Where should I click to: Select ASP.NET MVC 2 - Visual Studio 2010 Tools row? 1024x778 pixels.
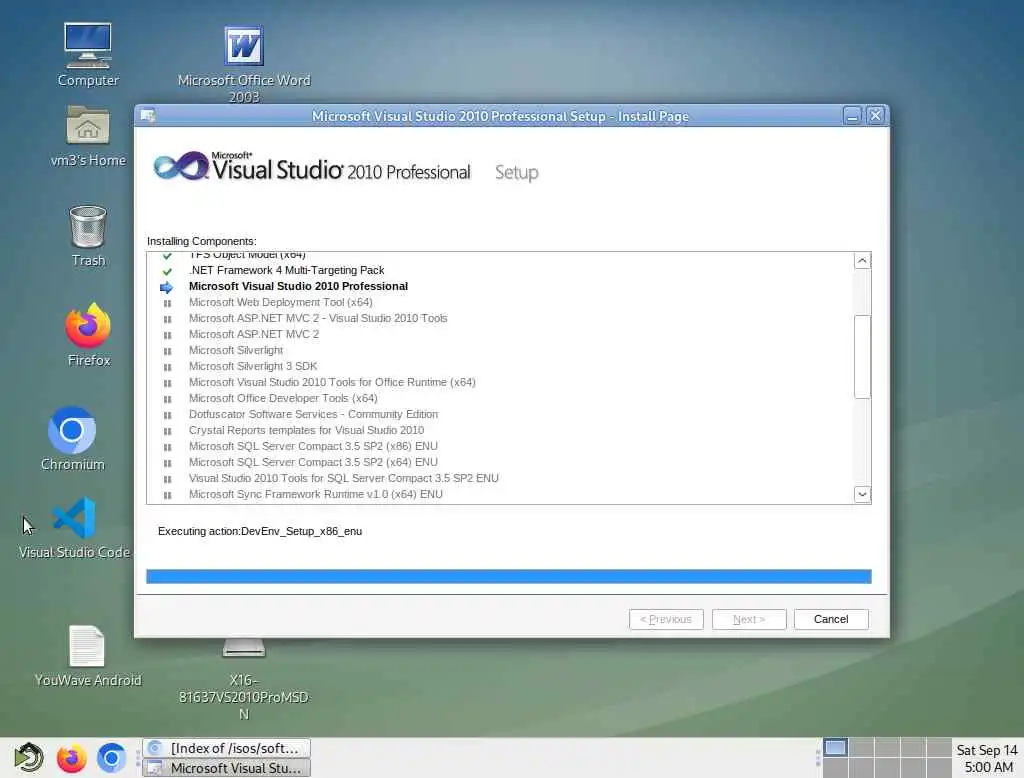(x=317, y=318)
